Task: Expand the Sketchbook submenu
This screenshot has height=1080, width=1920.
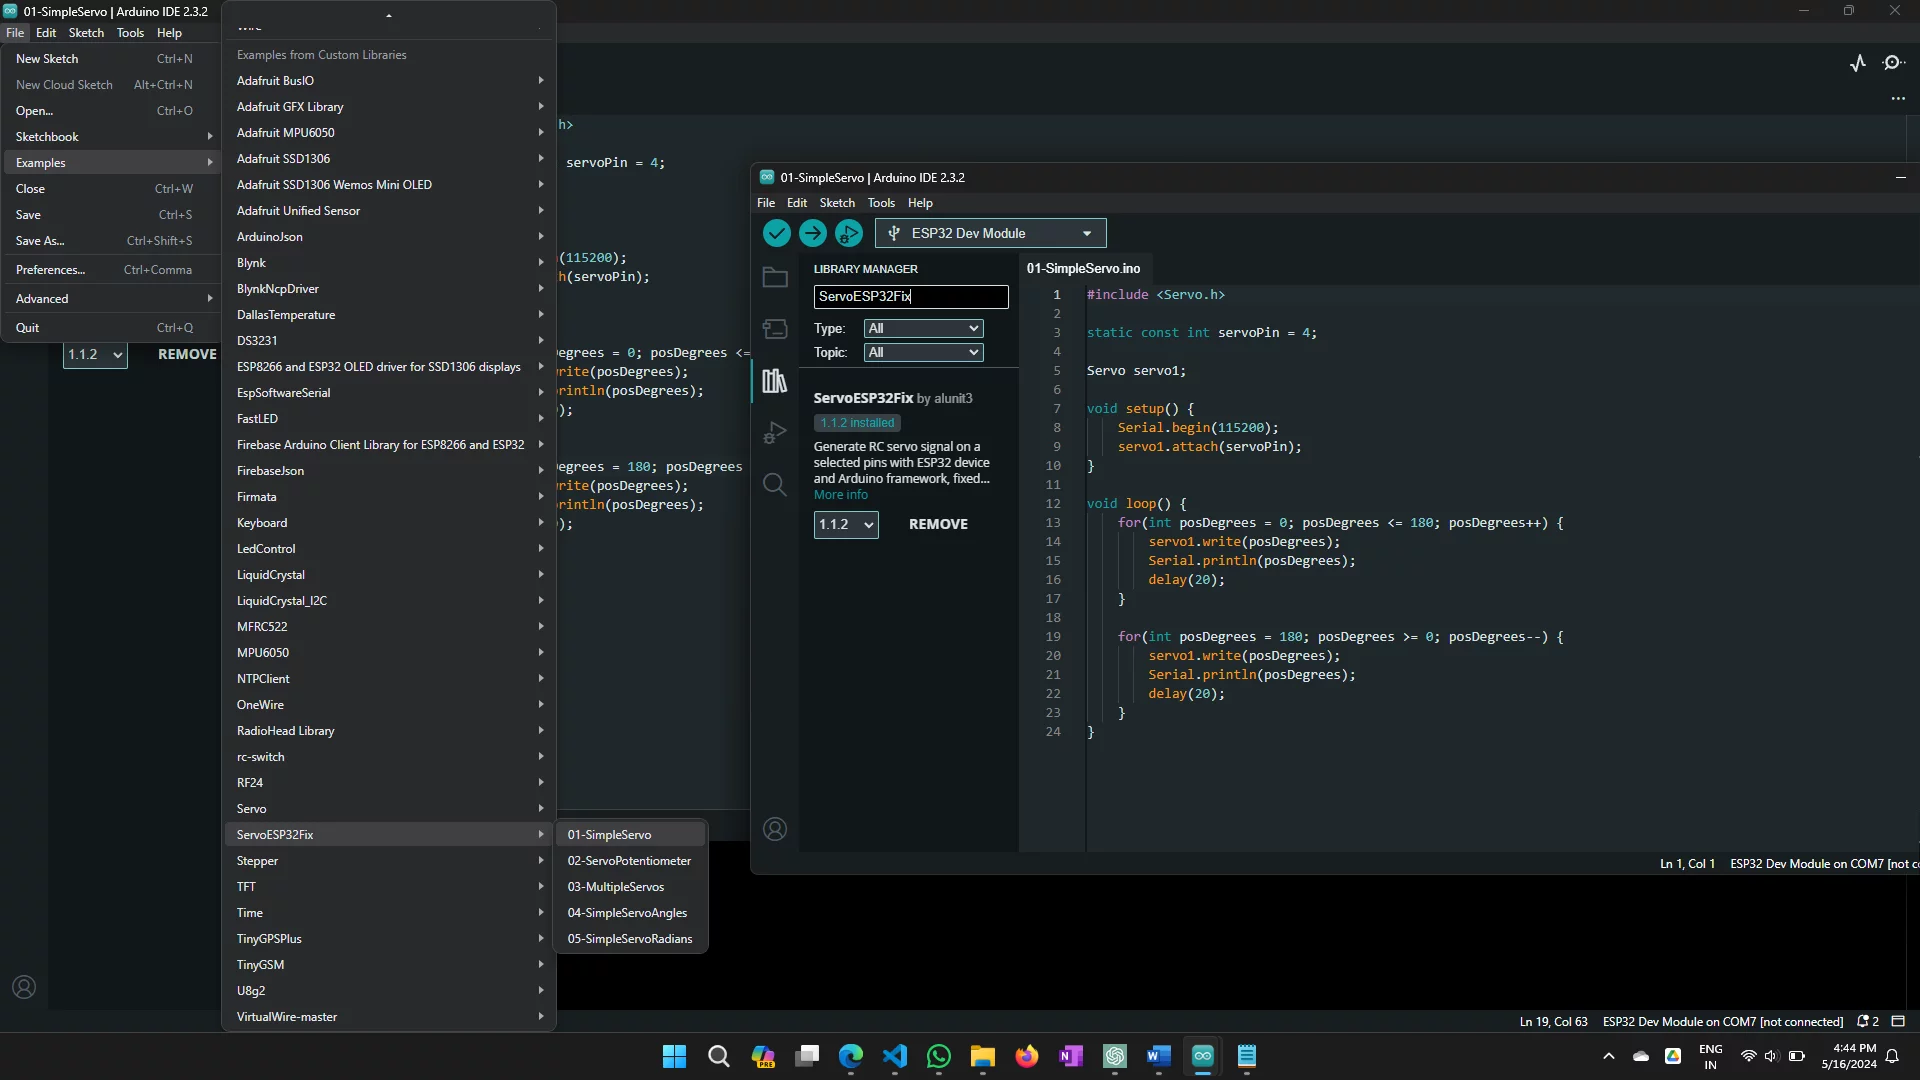Action: [x=110, y=137]
